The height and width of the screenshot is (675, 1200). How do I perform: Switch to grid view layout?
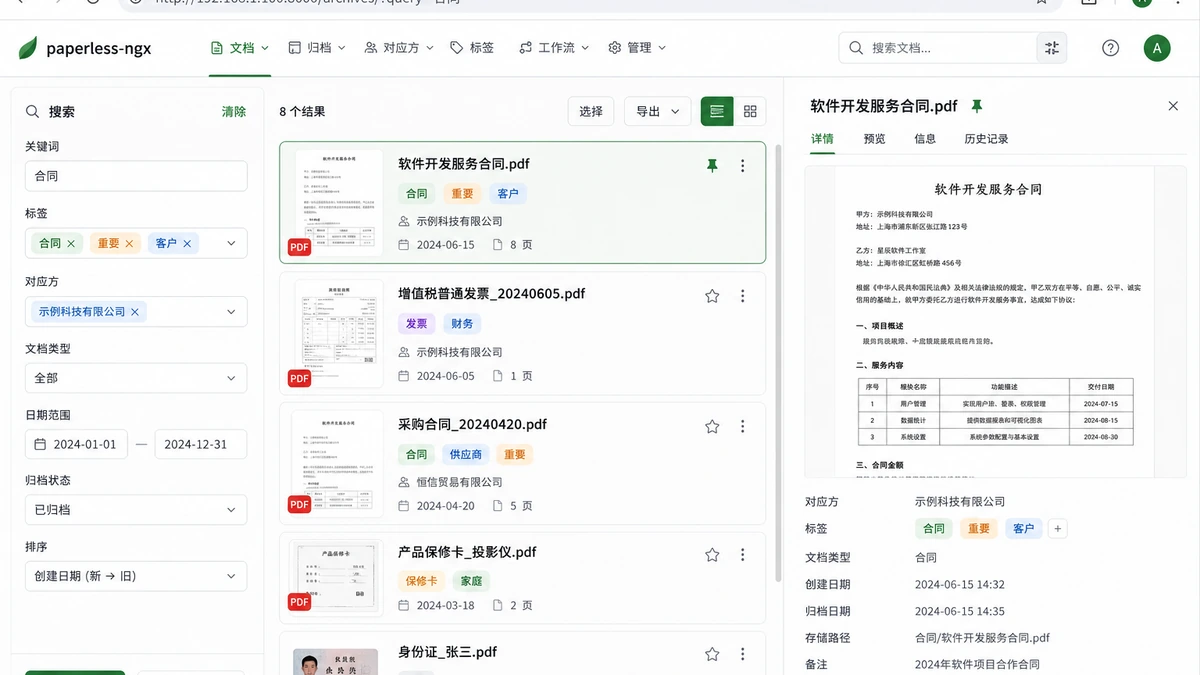(x=750, y=111)
